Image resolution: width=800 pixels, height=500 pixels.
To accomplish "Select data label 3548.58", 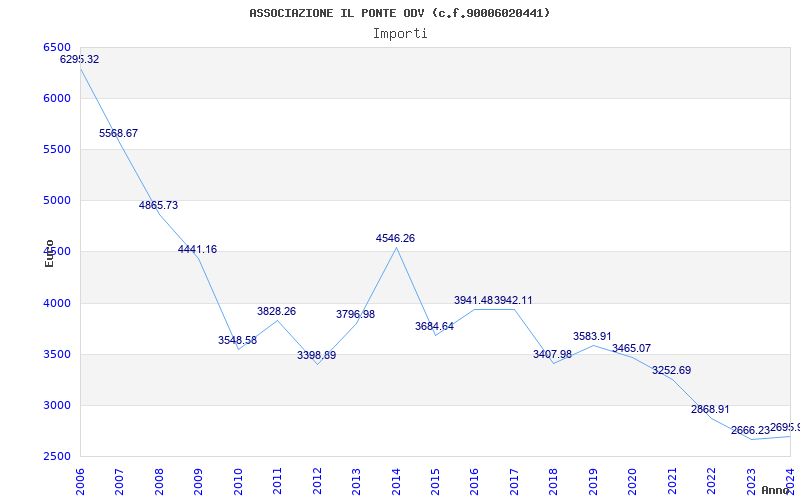I will point(237,340).
